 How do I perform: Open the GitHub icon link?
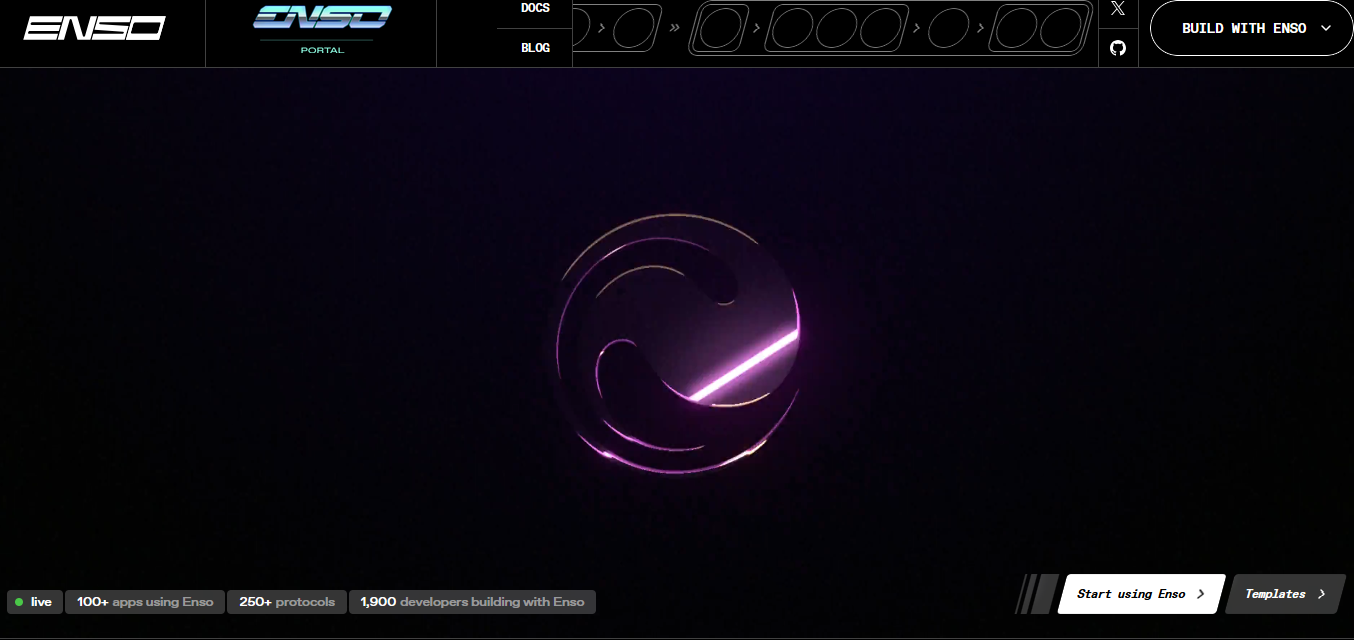coord(1118,47)
